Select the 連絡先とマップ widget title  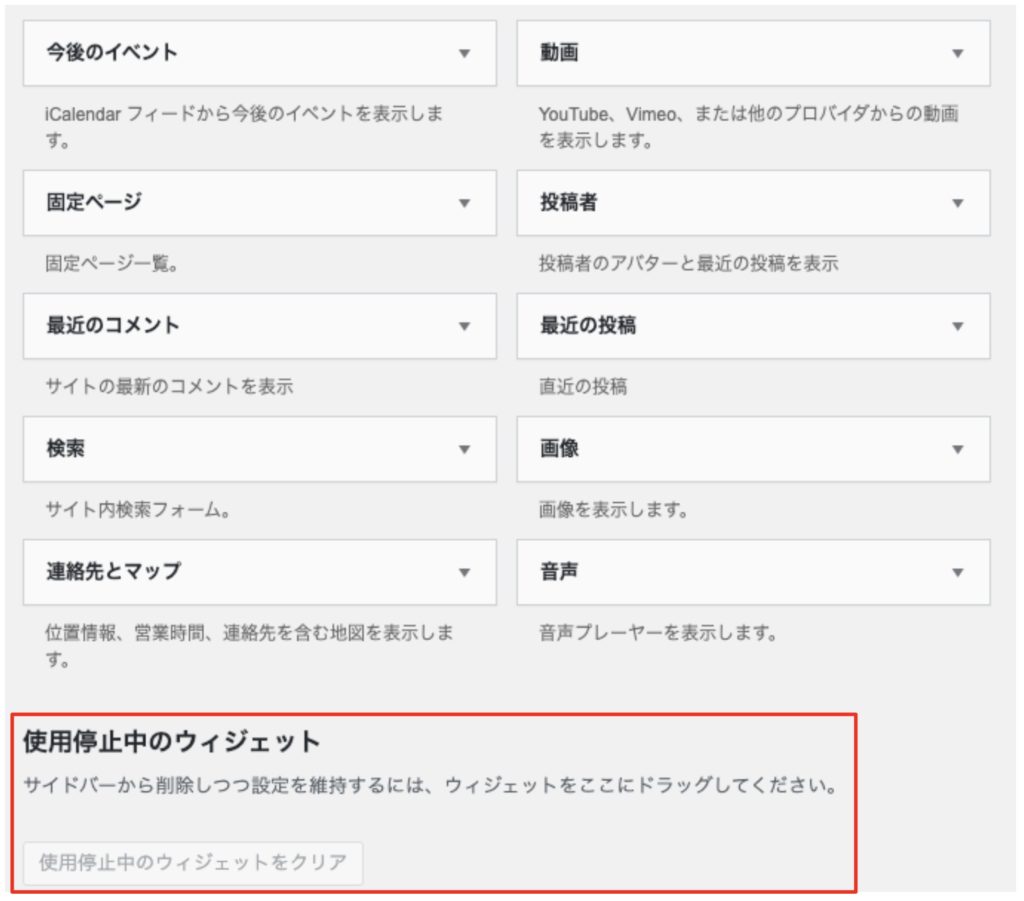tap(113, 572)
